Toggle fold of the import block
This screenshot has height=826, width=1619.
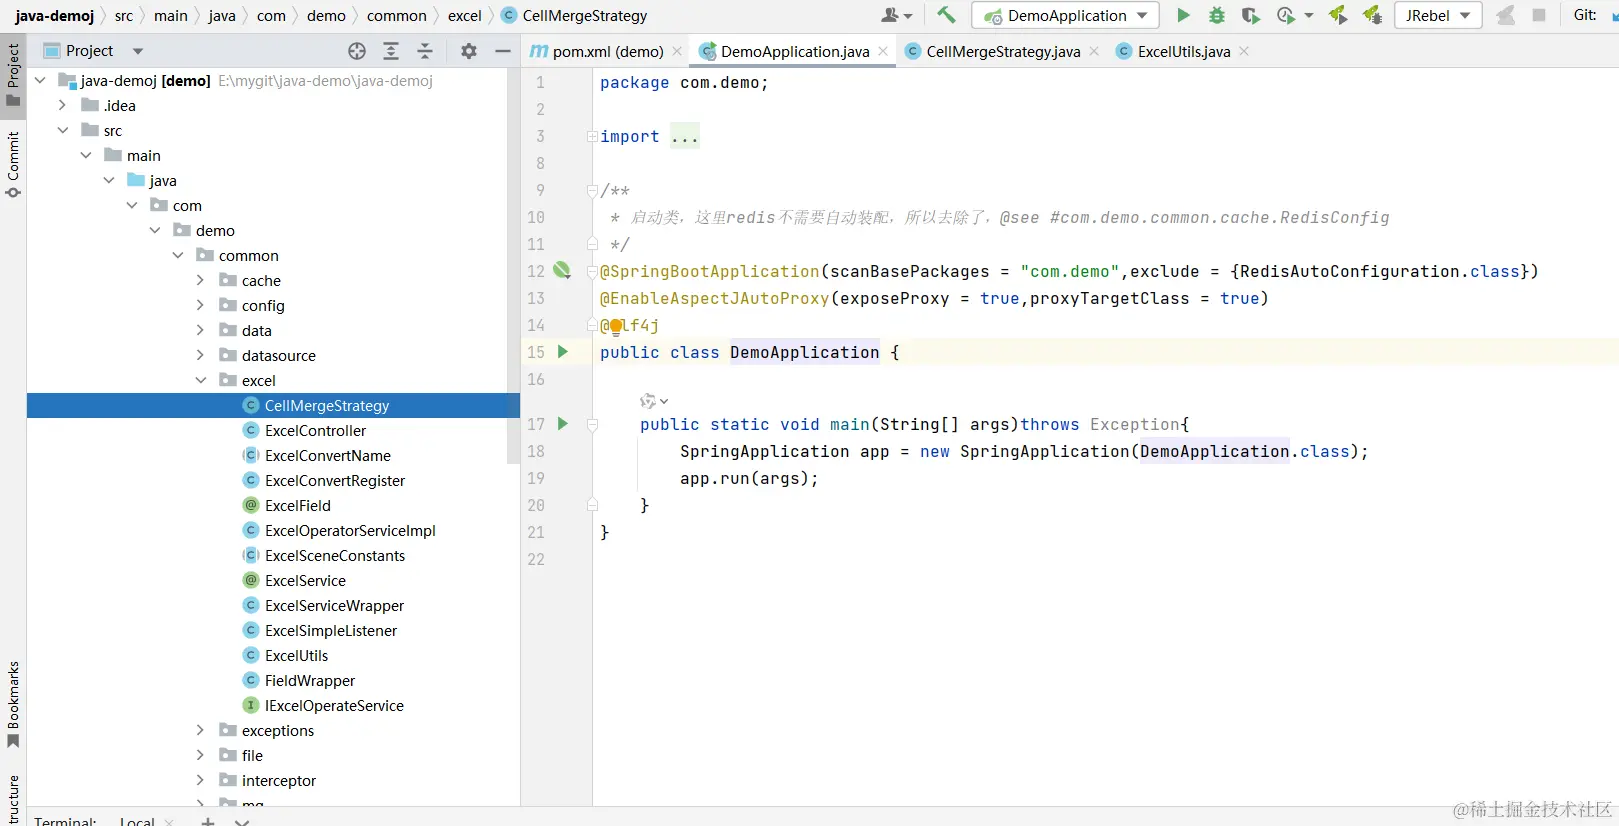592,136
